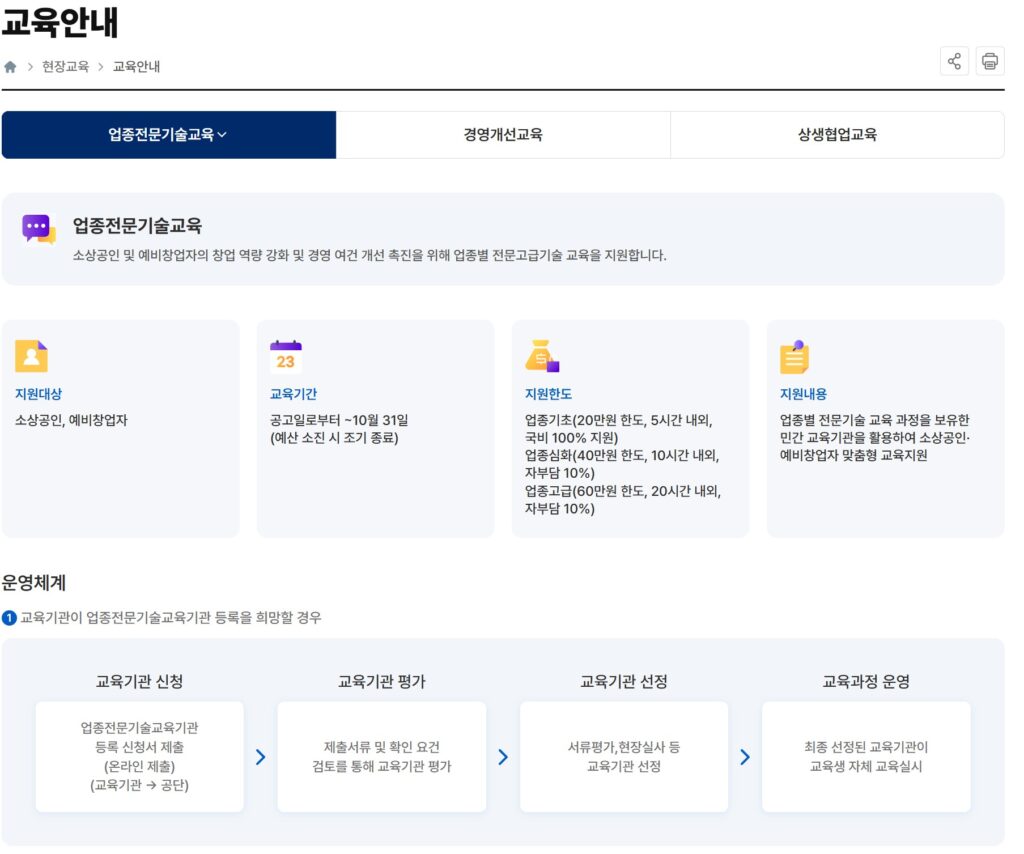1024x854 pixels.
Task: Click the 업종심화(40만원 한도 line
Action: point(622,455)
